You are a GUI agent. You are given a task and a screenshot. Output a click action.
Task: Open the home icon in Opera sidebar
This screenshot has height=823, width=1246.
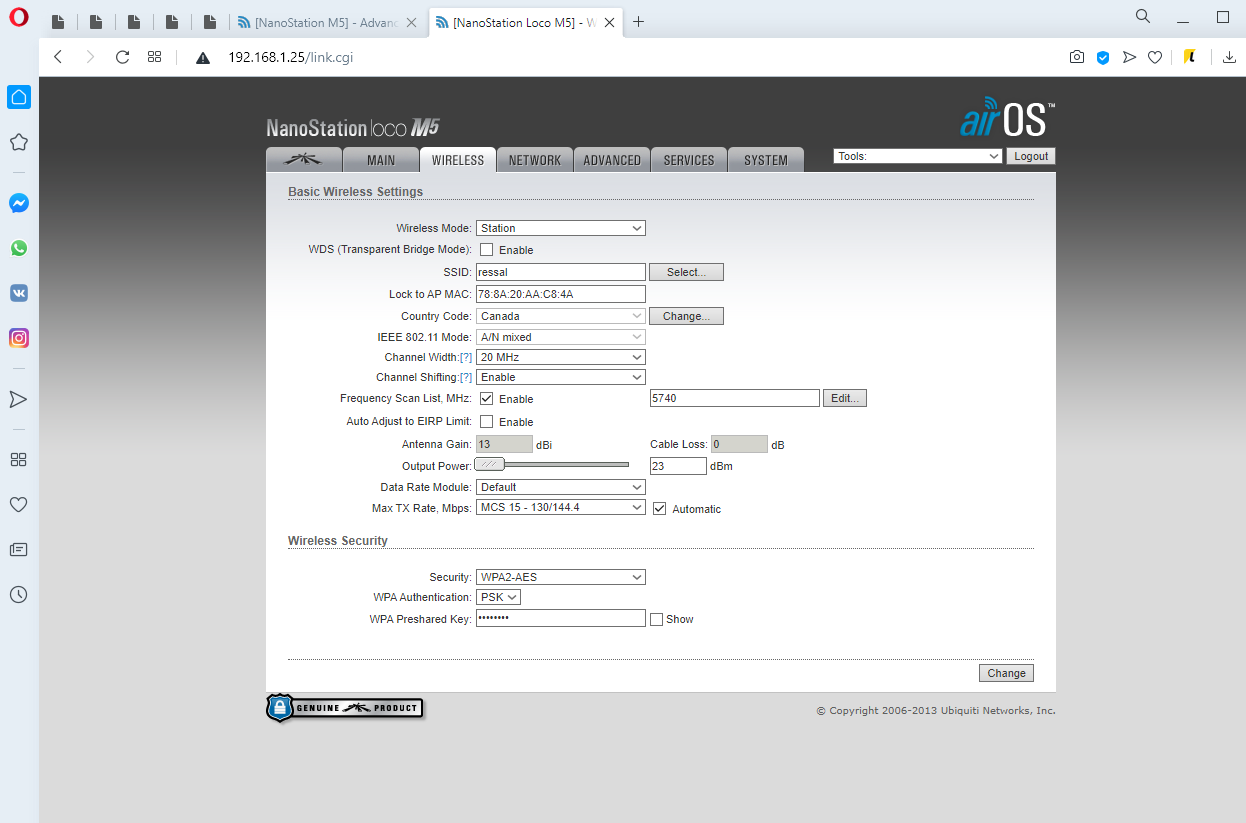tap(19, 97)
